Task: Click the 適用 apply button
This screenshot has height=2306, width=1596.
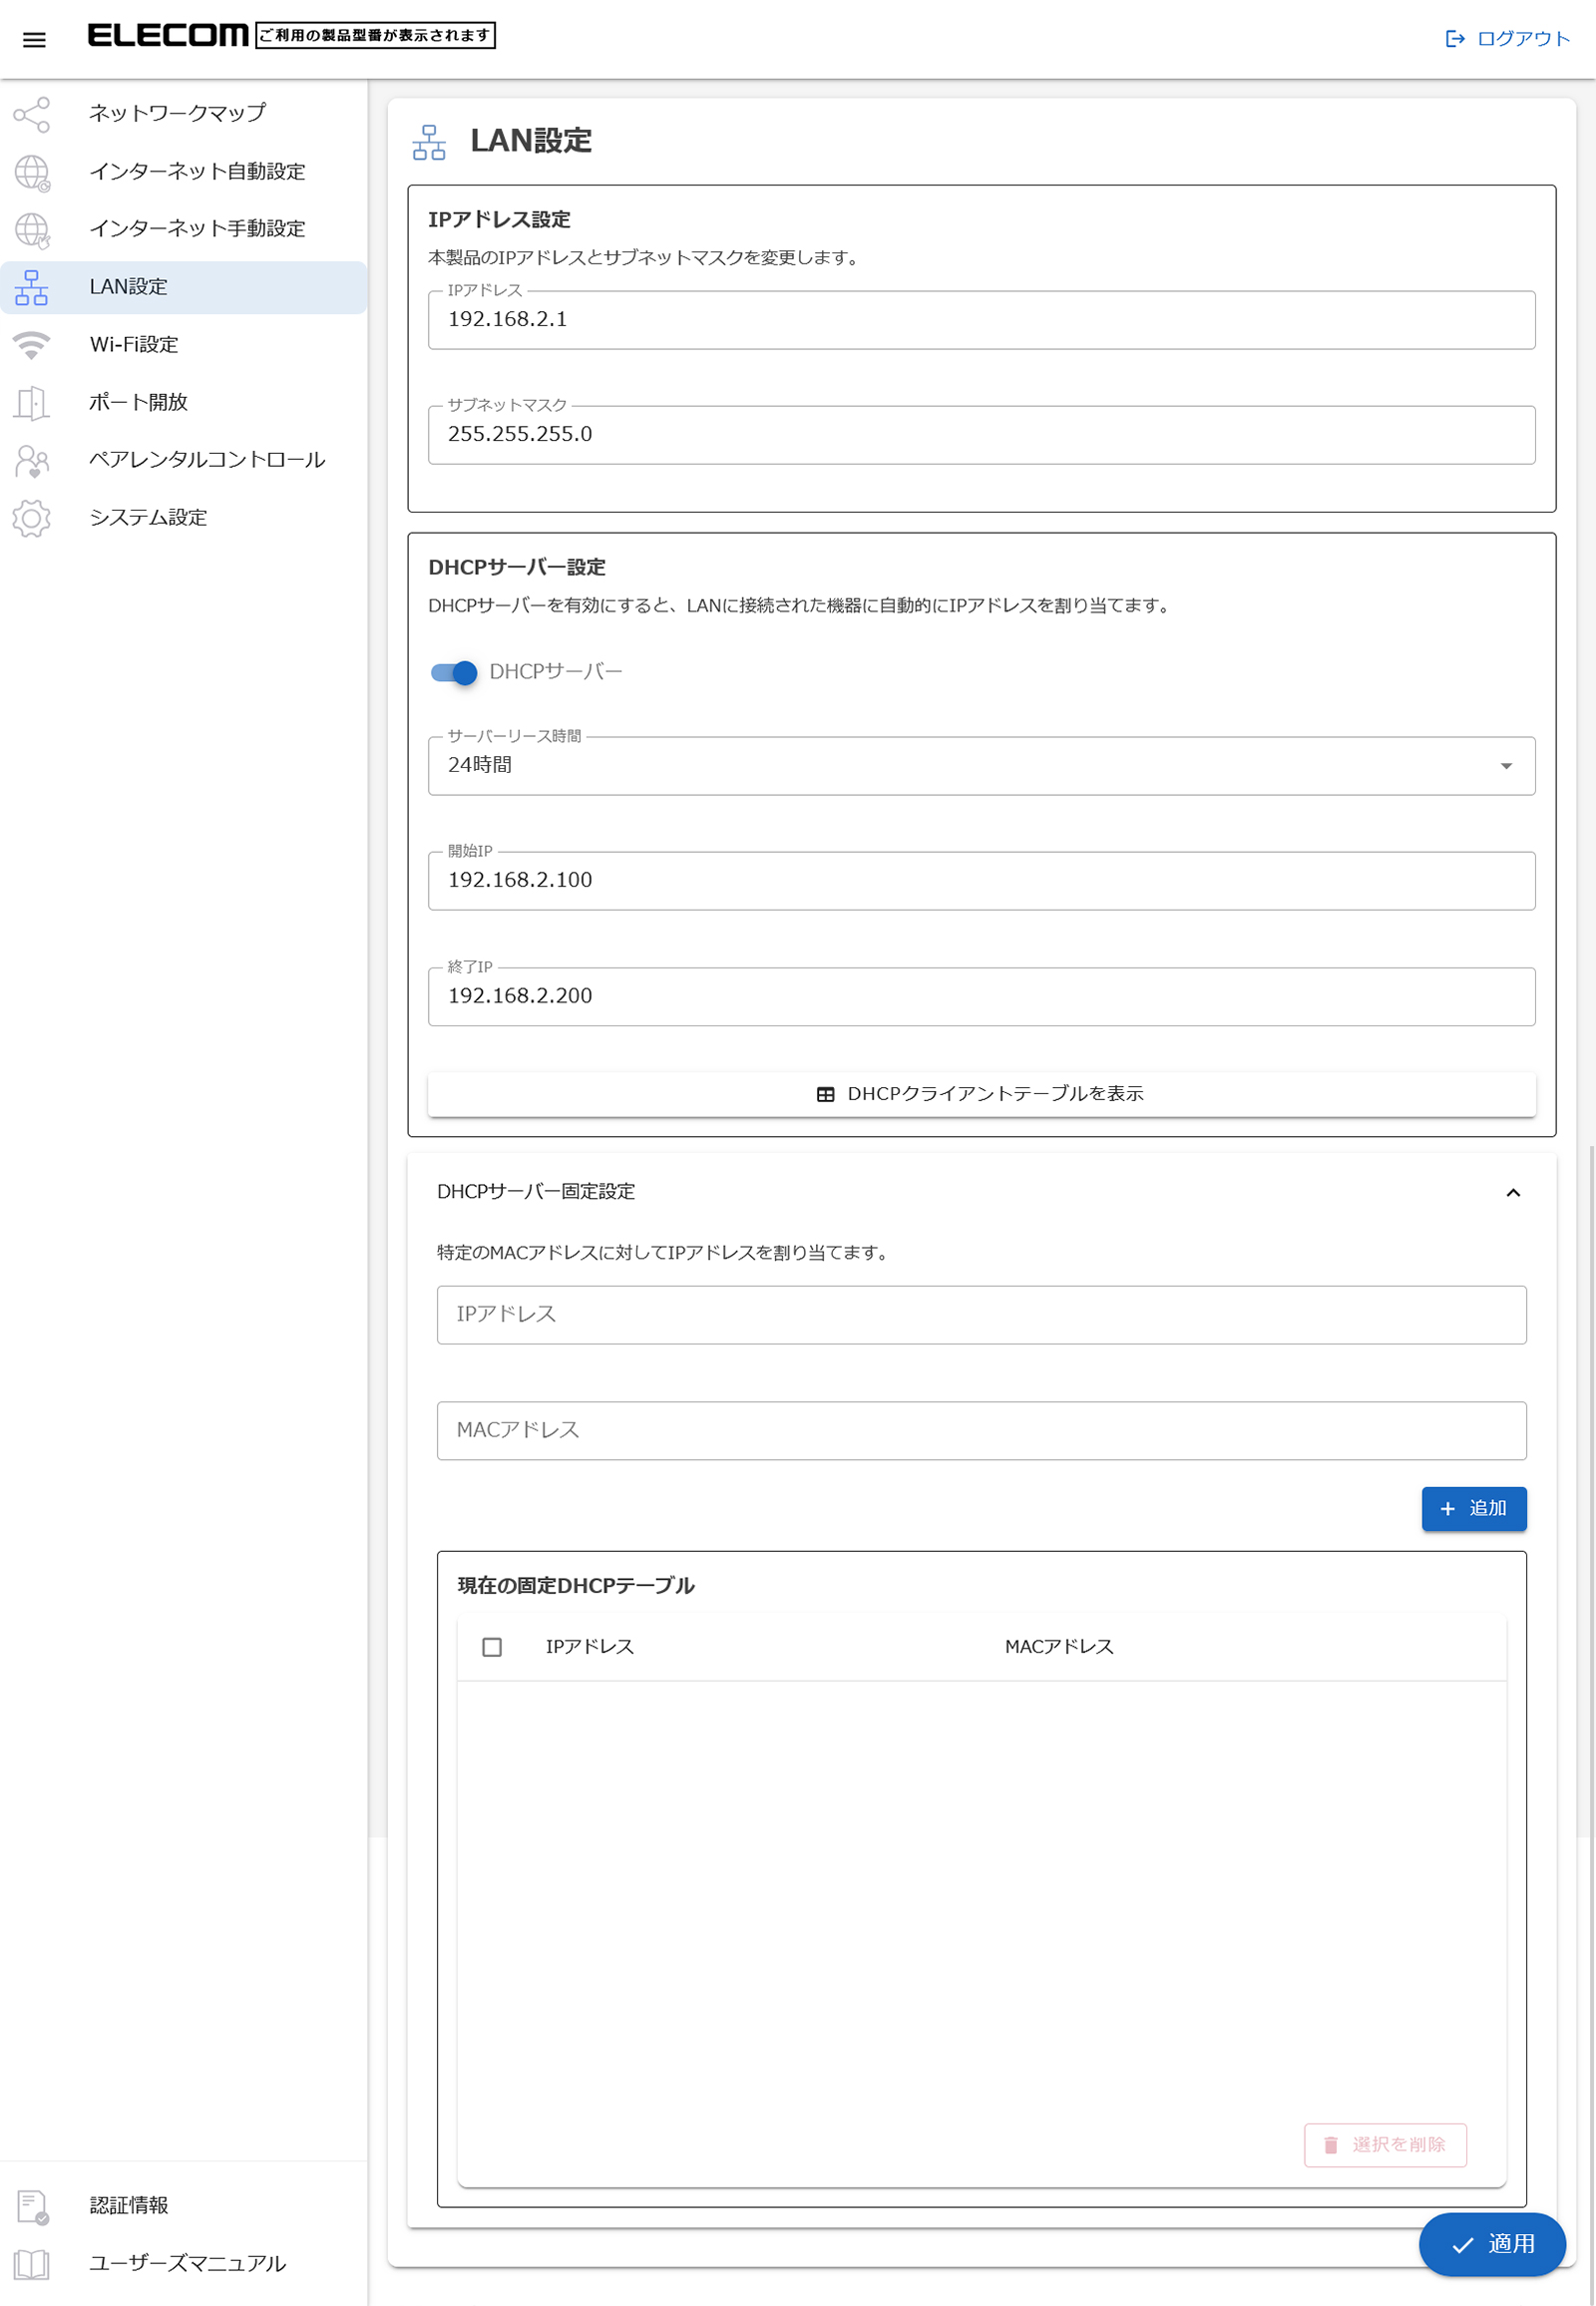Action: 1491,2243
